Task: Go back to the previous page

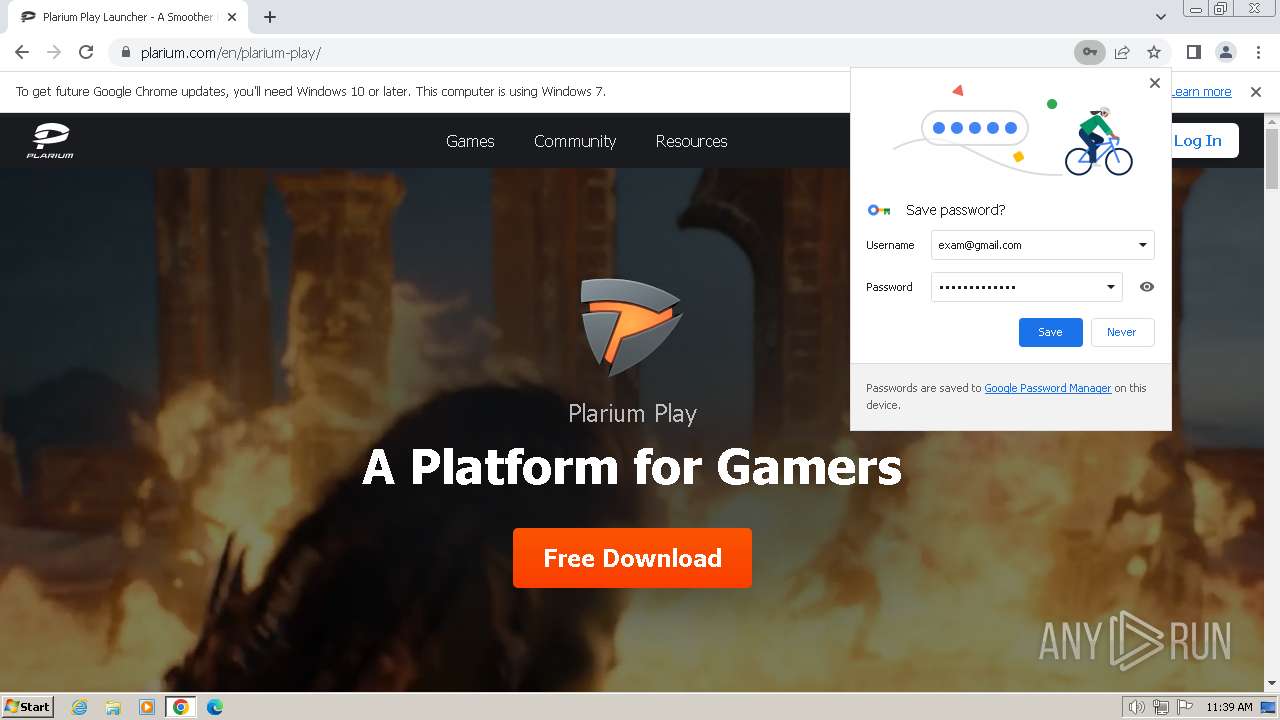Action: [x=22, y=52]
